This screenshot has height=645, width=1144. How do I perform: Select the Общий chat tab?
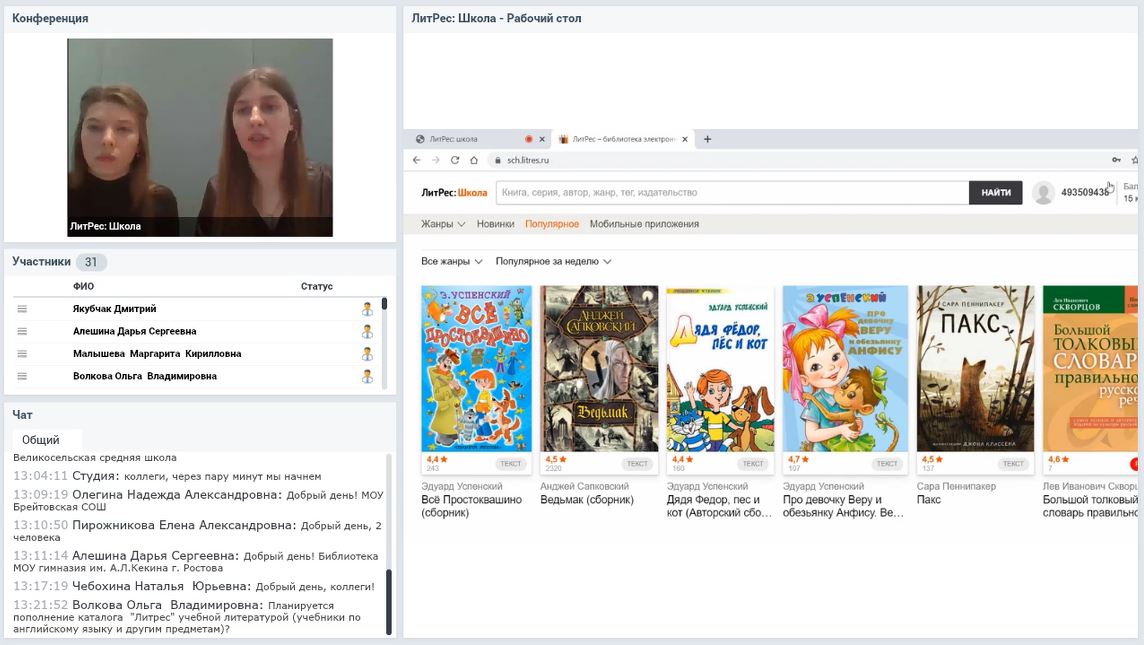click(x=41, y=440)
